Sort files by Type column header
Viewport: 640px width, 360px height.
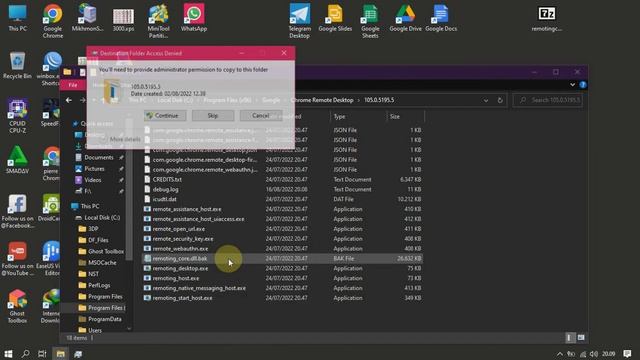point(339,117)
